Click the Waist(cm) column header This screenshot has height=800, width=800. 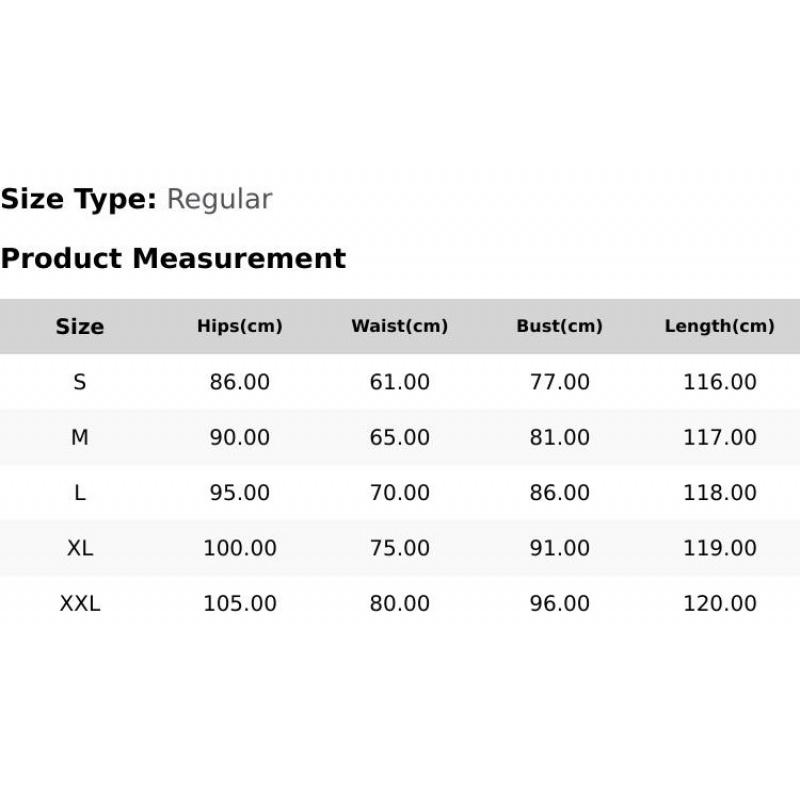pos(400,326)
